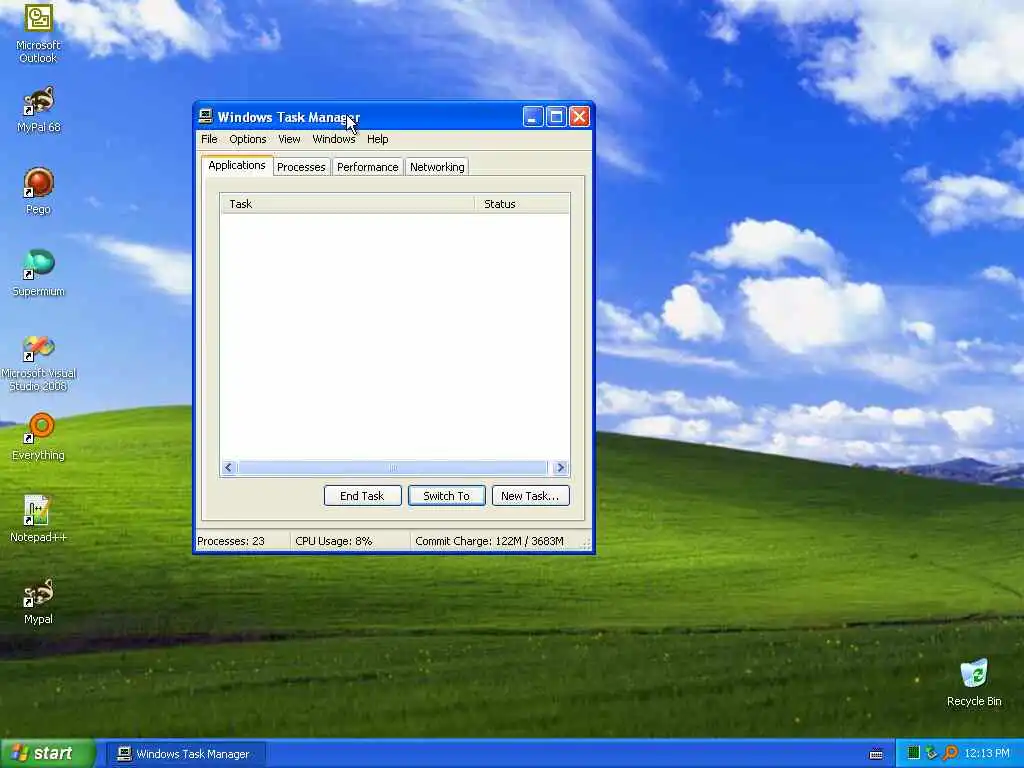Click the New Task... button
1024x768 pixels.
(530, 496)
